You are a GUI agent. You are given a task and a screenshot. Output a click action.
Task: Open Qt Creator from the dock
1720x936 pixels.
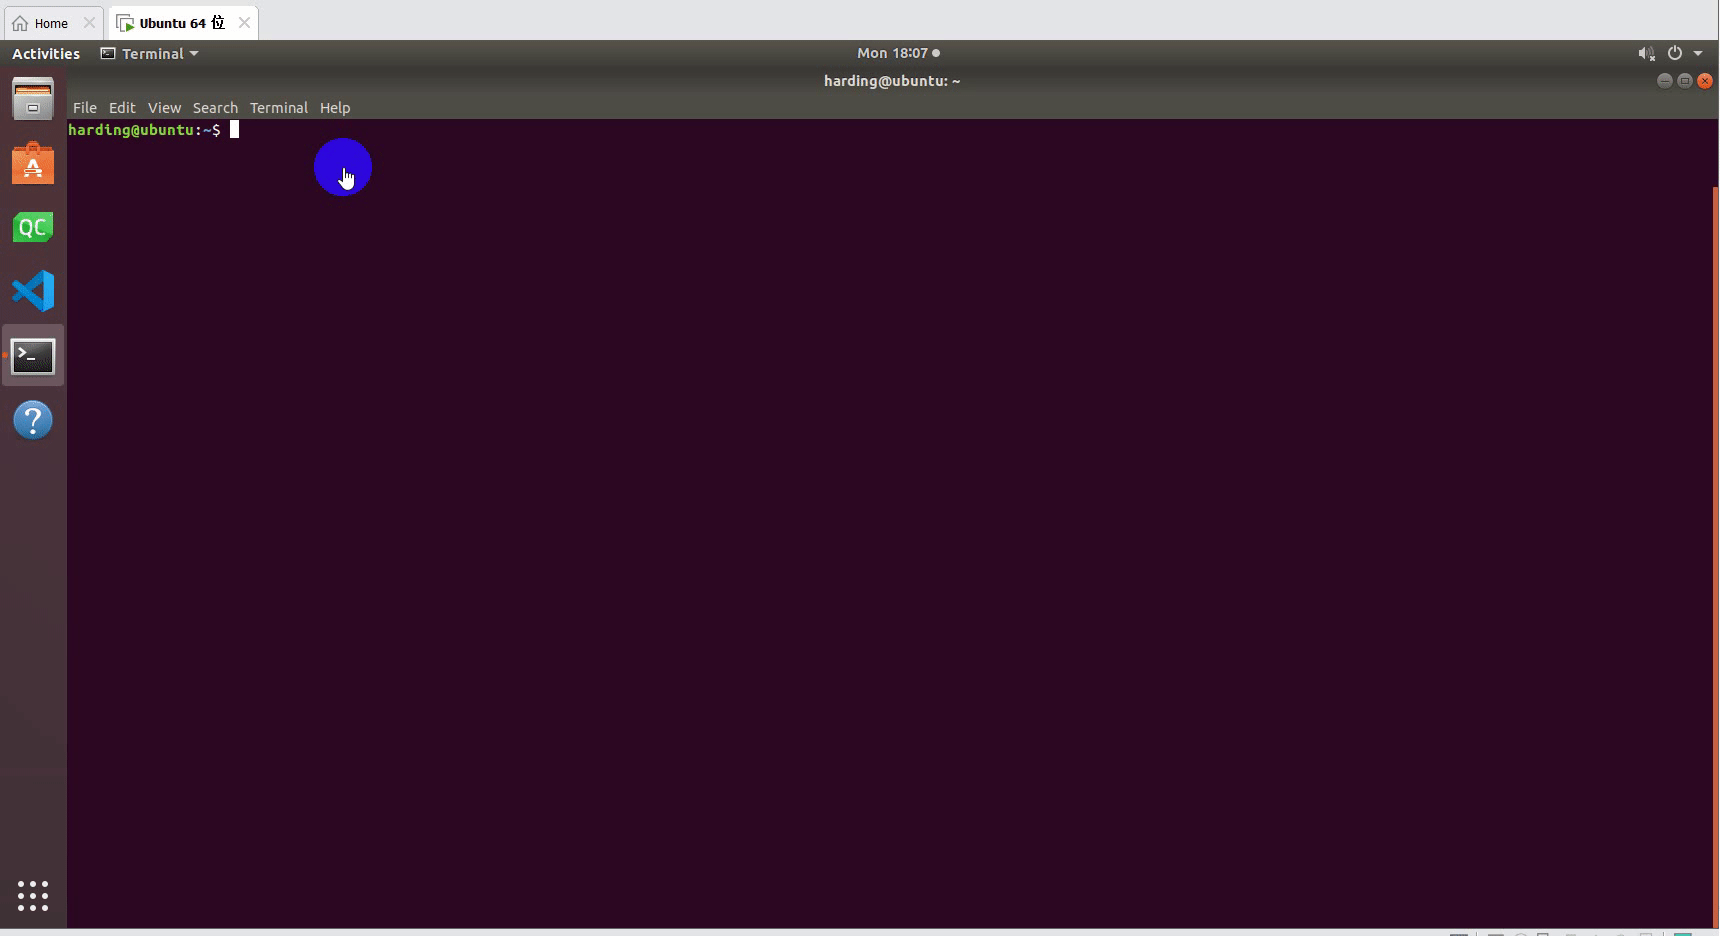(x=33, y=227)
